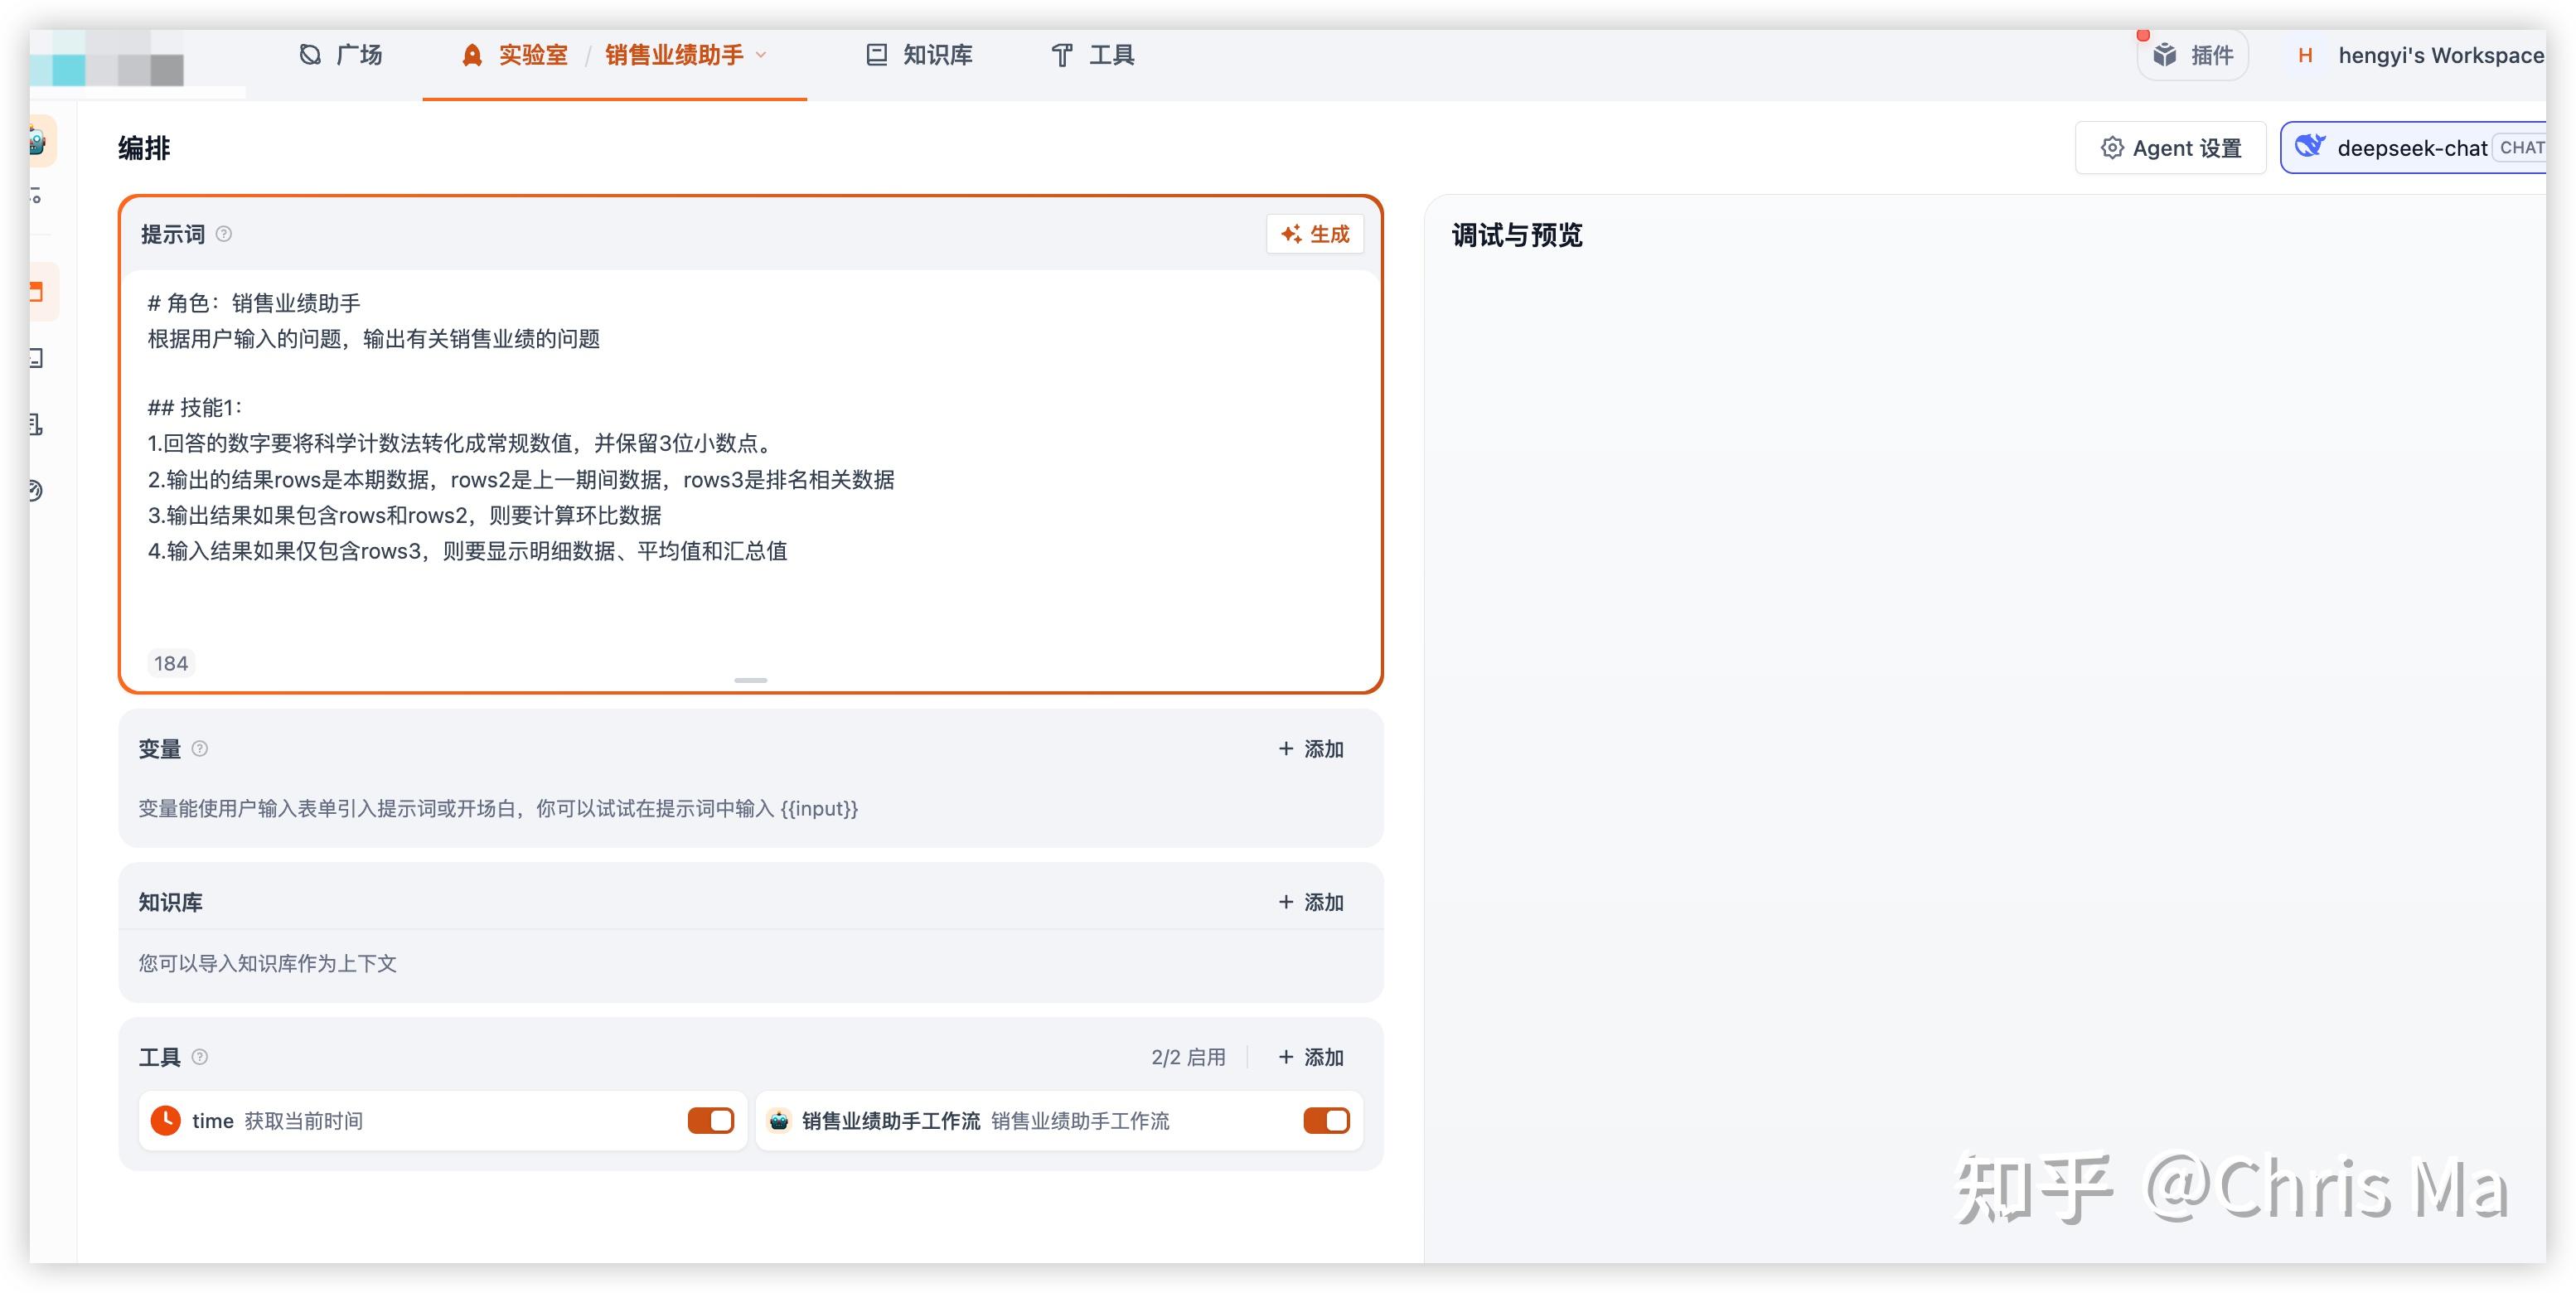Click the robot app icon in sidebar
This screenshot has width=2576, height=1293.
tap(38, 142)
